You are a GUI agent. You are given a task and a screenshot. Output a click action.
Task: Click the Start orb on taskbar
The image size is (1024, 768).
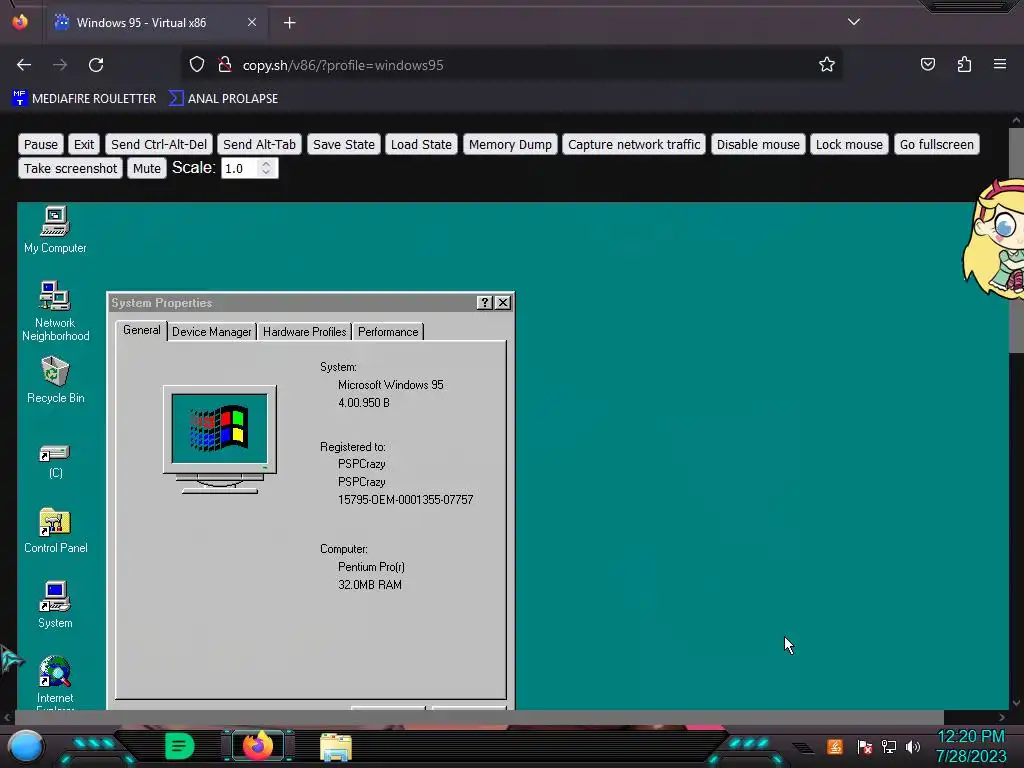point(26,747)
